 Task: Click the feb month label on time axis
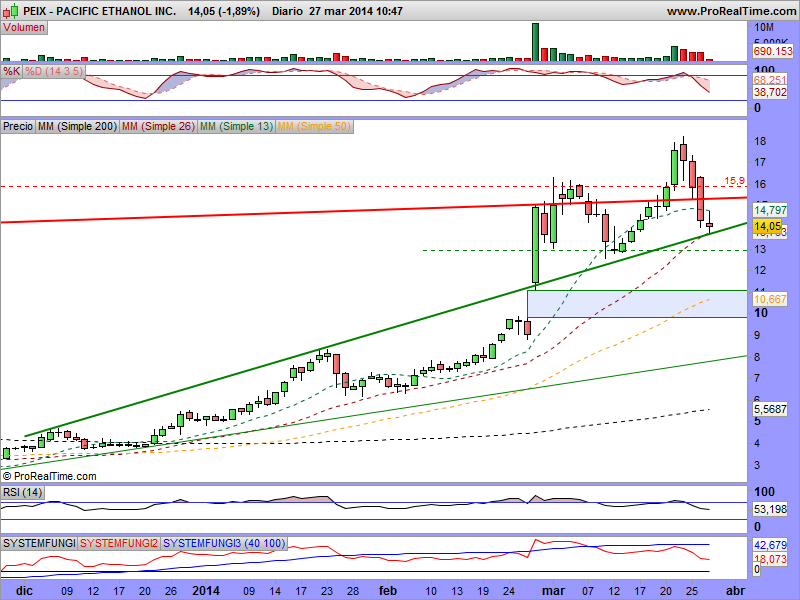point(388,591)
